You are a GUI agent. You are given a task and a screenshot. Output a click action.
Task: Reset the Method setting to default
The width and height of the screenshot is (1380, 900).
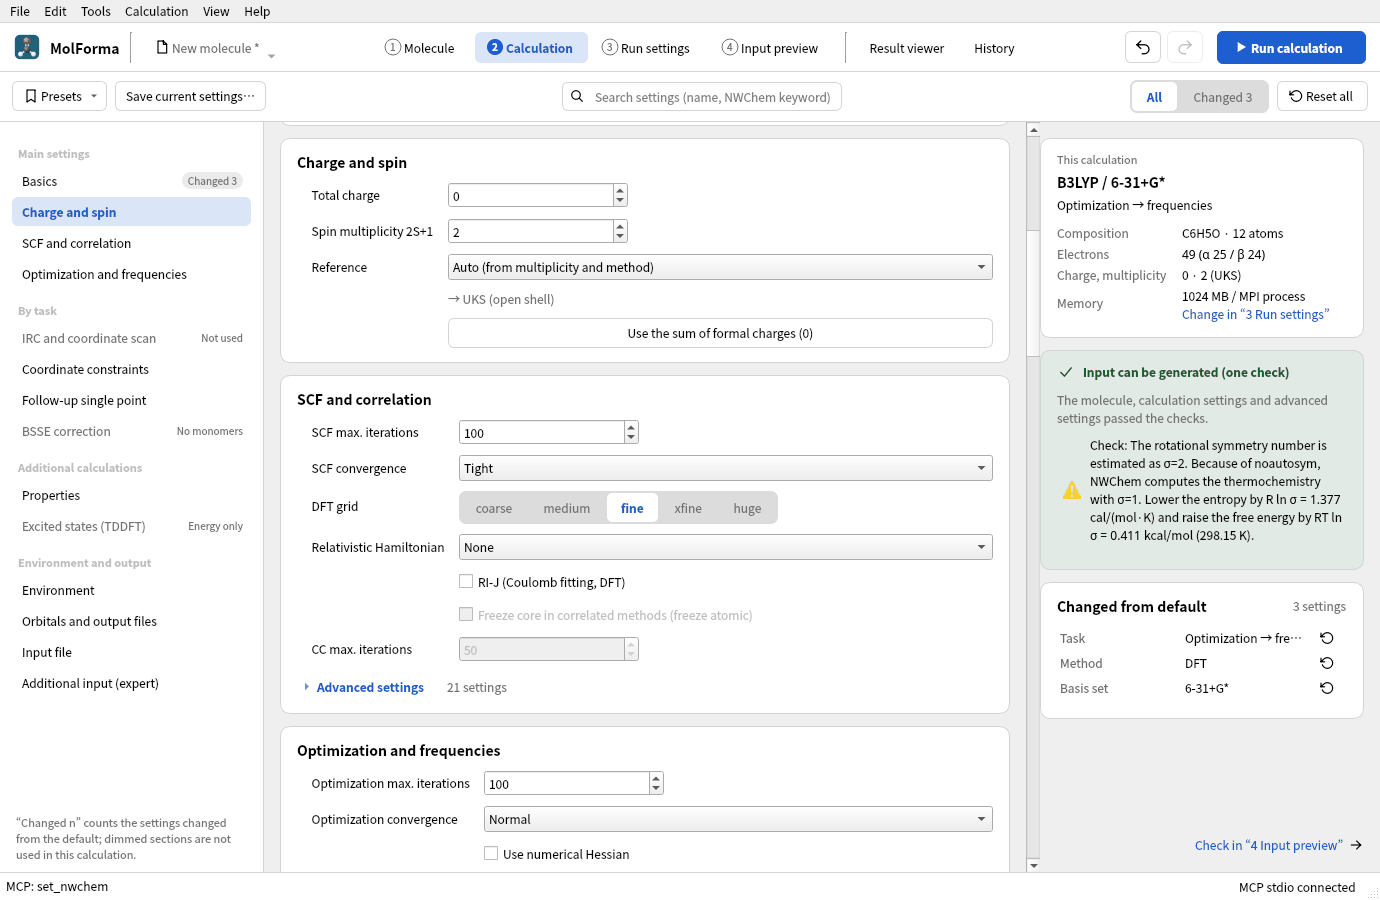click(x=1327, y=663)
